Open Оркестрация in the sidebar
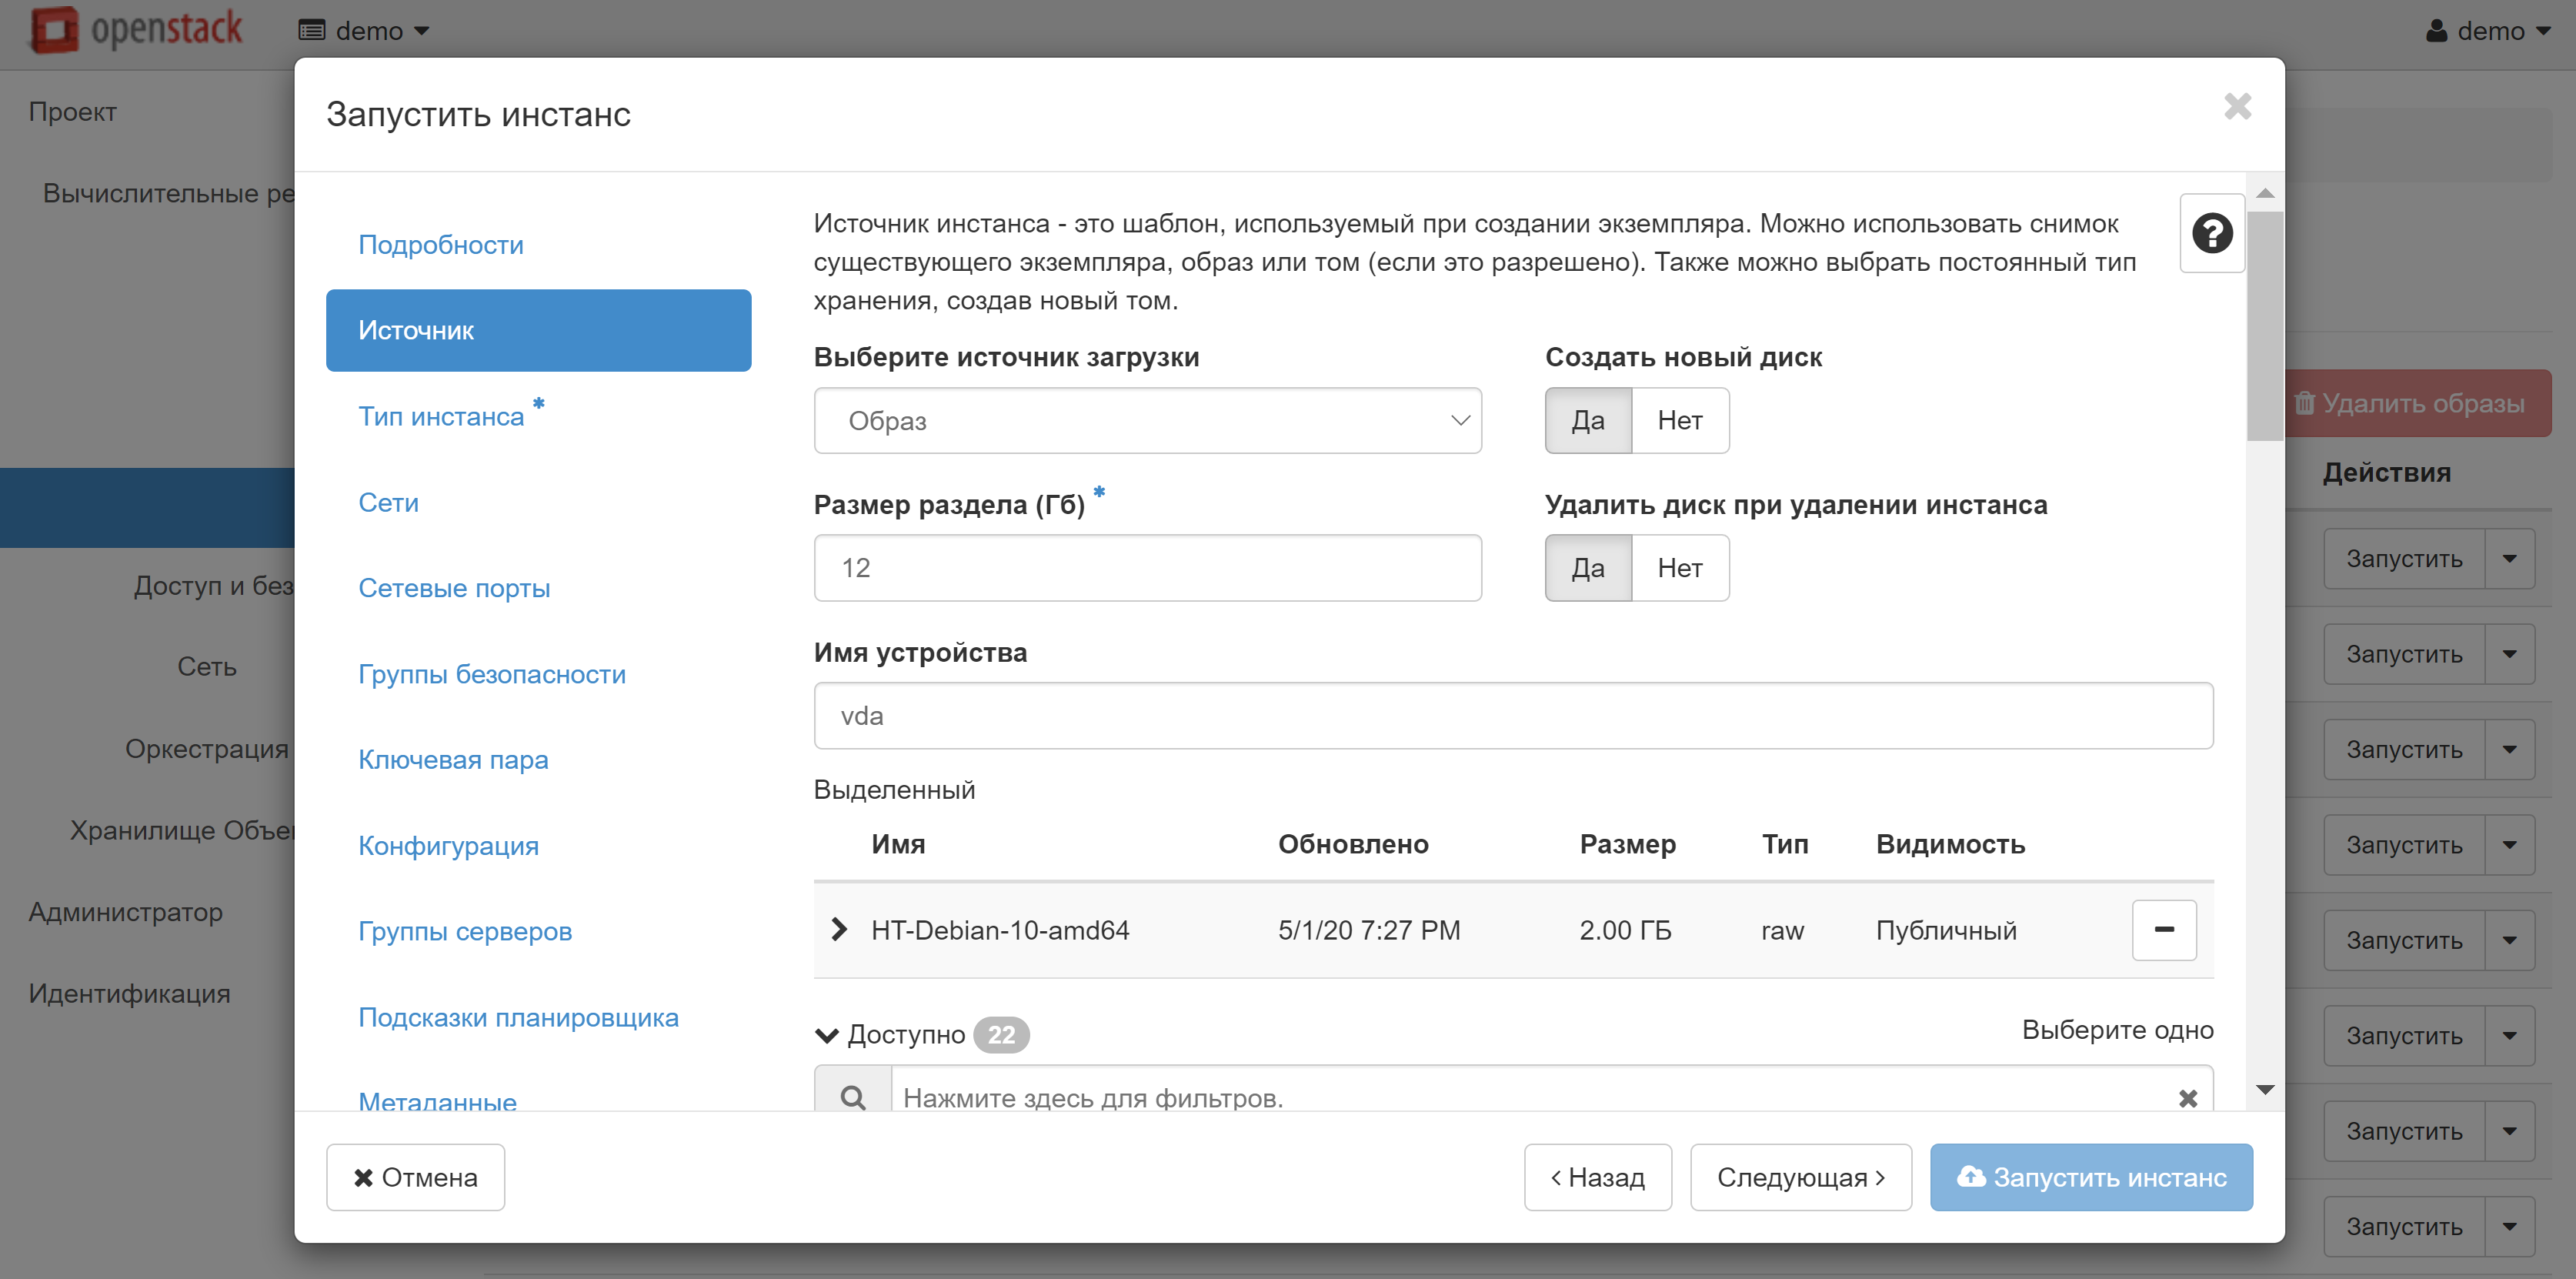 tap(207, 749)
